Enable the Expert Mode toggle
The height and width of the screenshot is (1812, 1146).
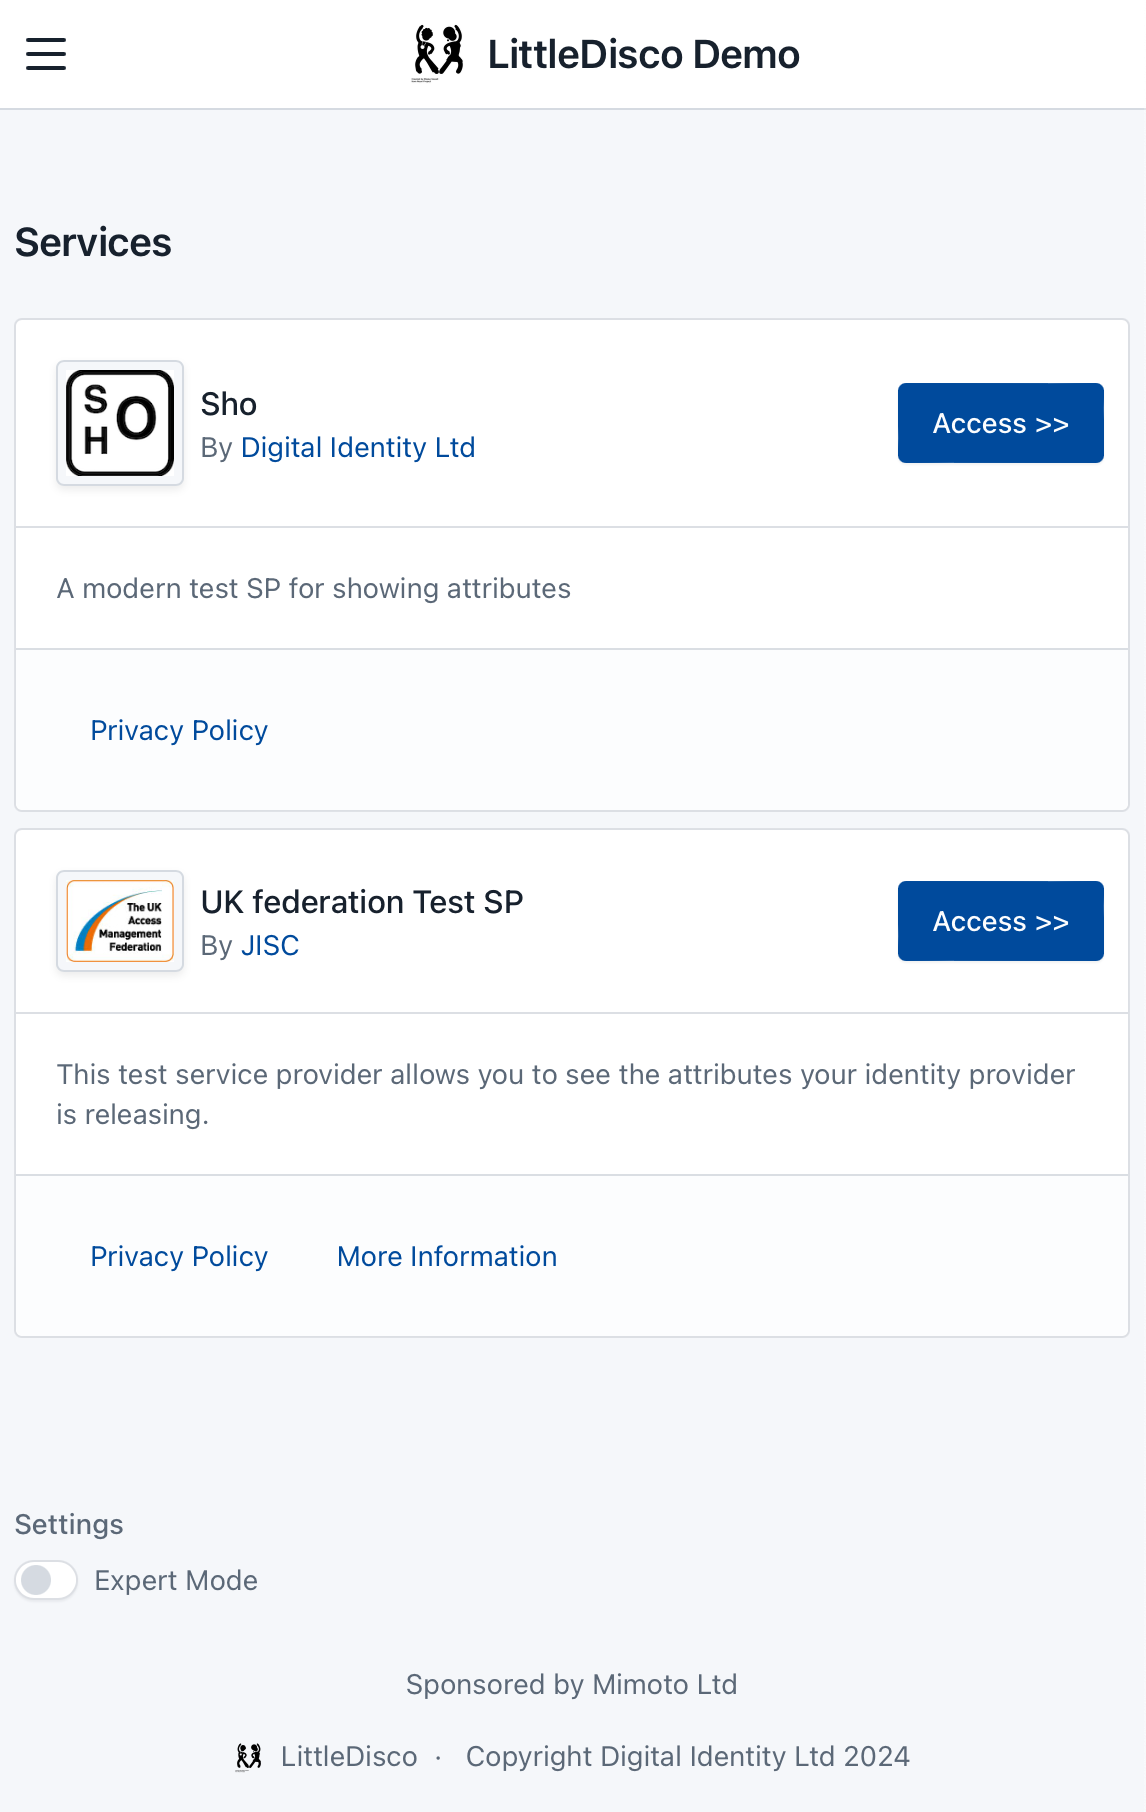click(46, 1580)
